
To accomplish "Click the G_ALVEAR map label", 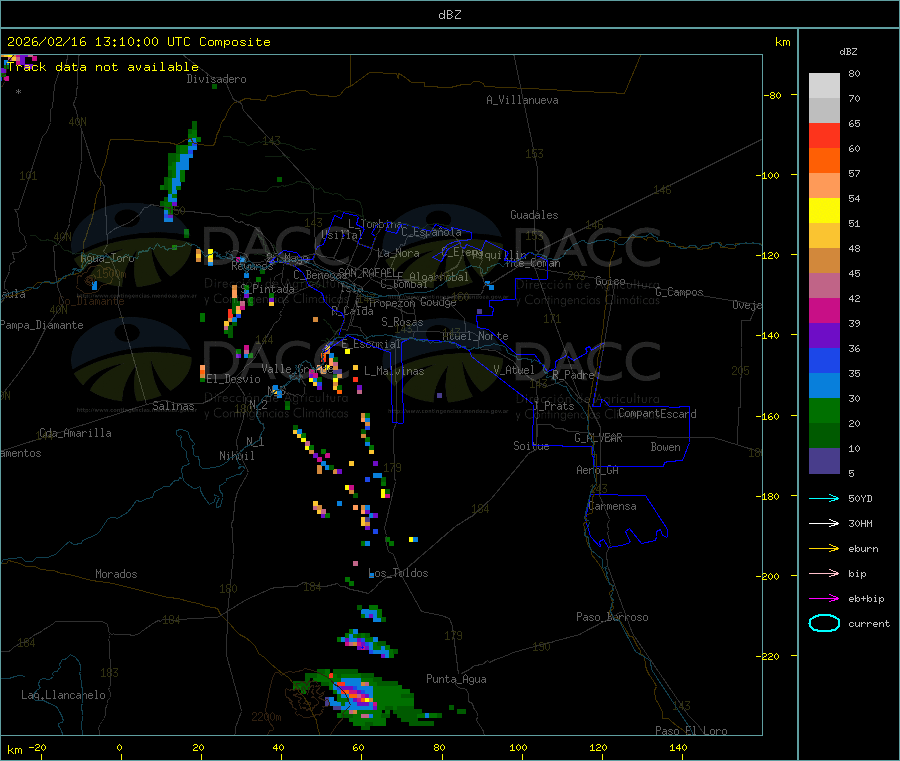I will pos(598,438).
